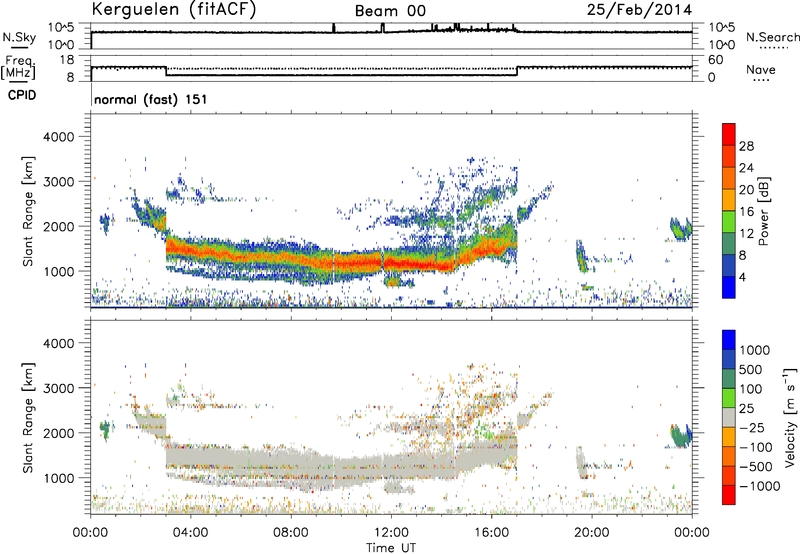Click the 'Freq. [MHz]' axis label
The height and width of the screenshot is (554, 800).
(x=18, y=67)
